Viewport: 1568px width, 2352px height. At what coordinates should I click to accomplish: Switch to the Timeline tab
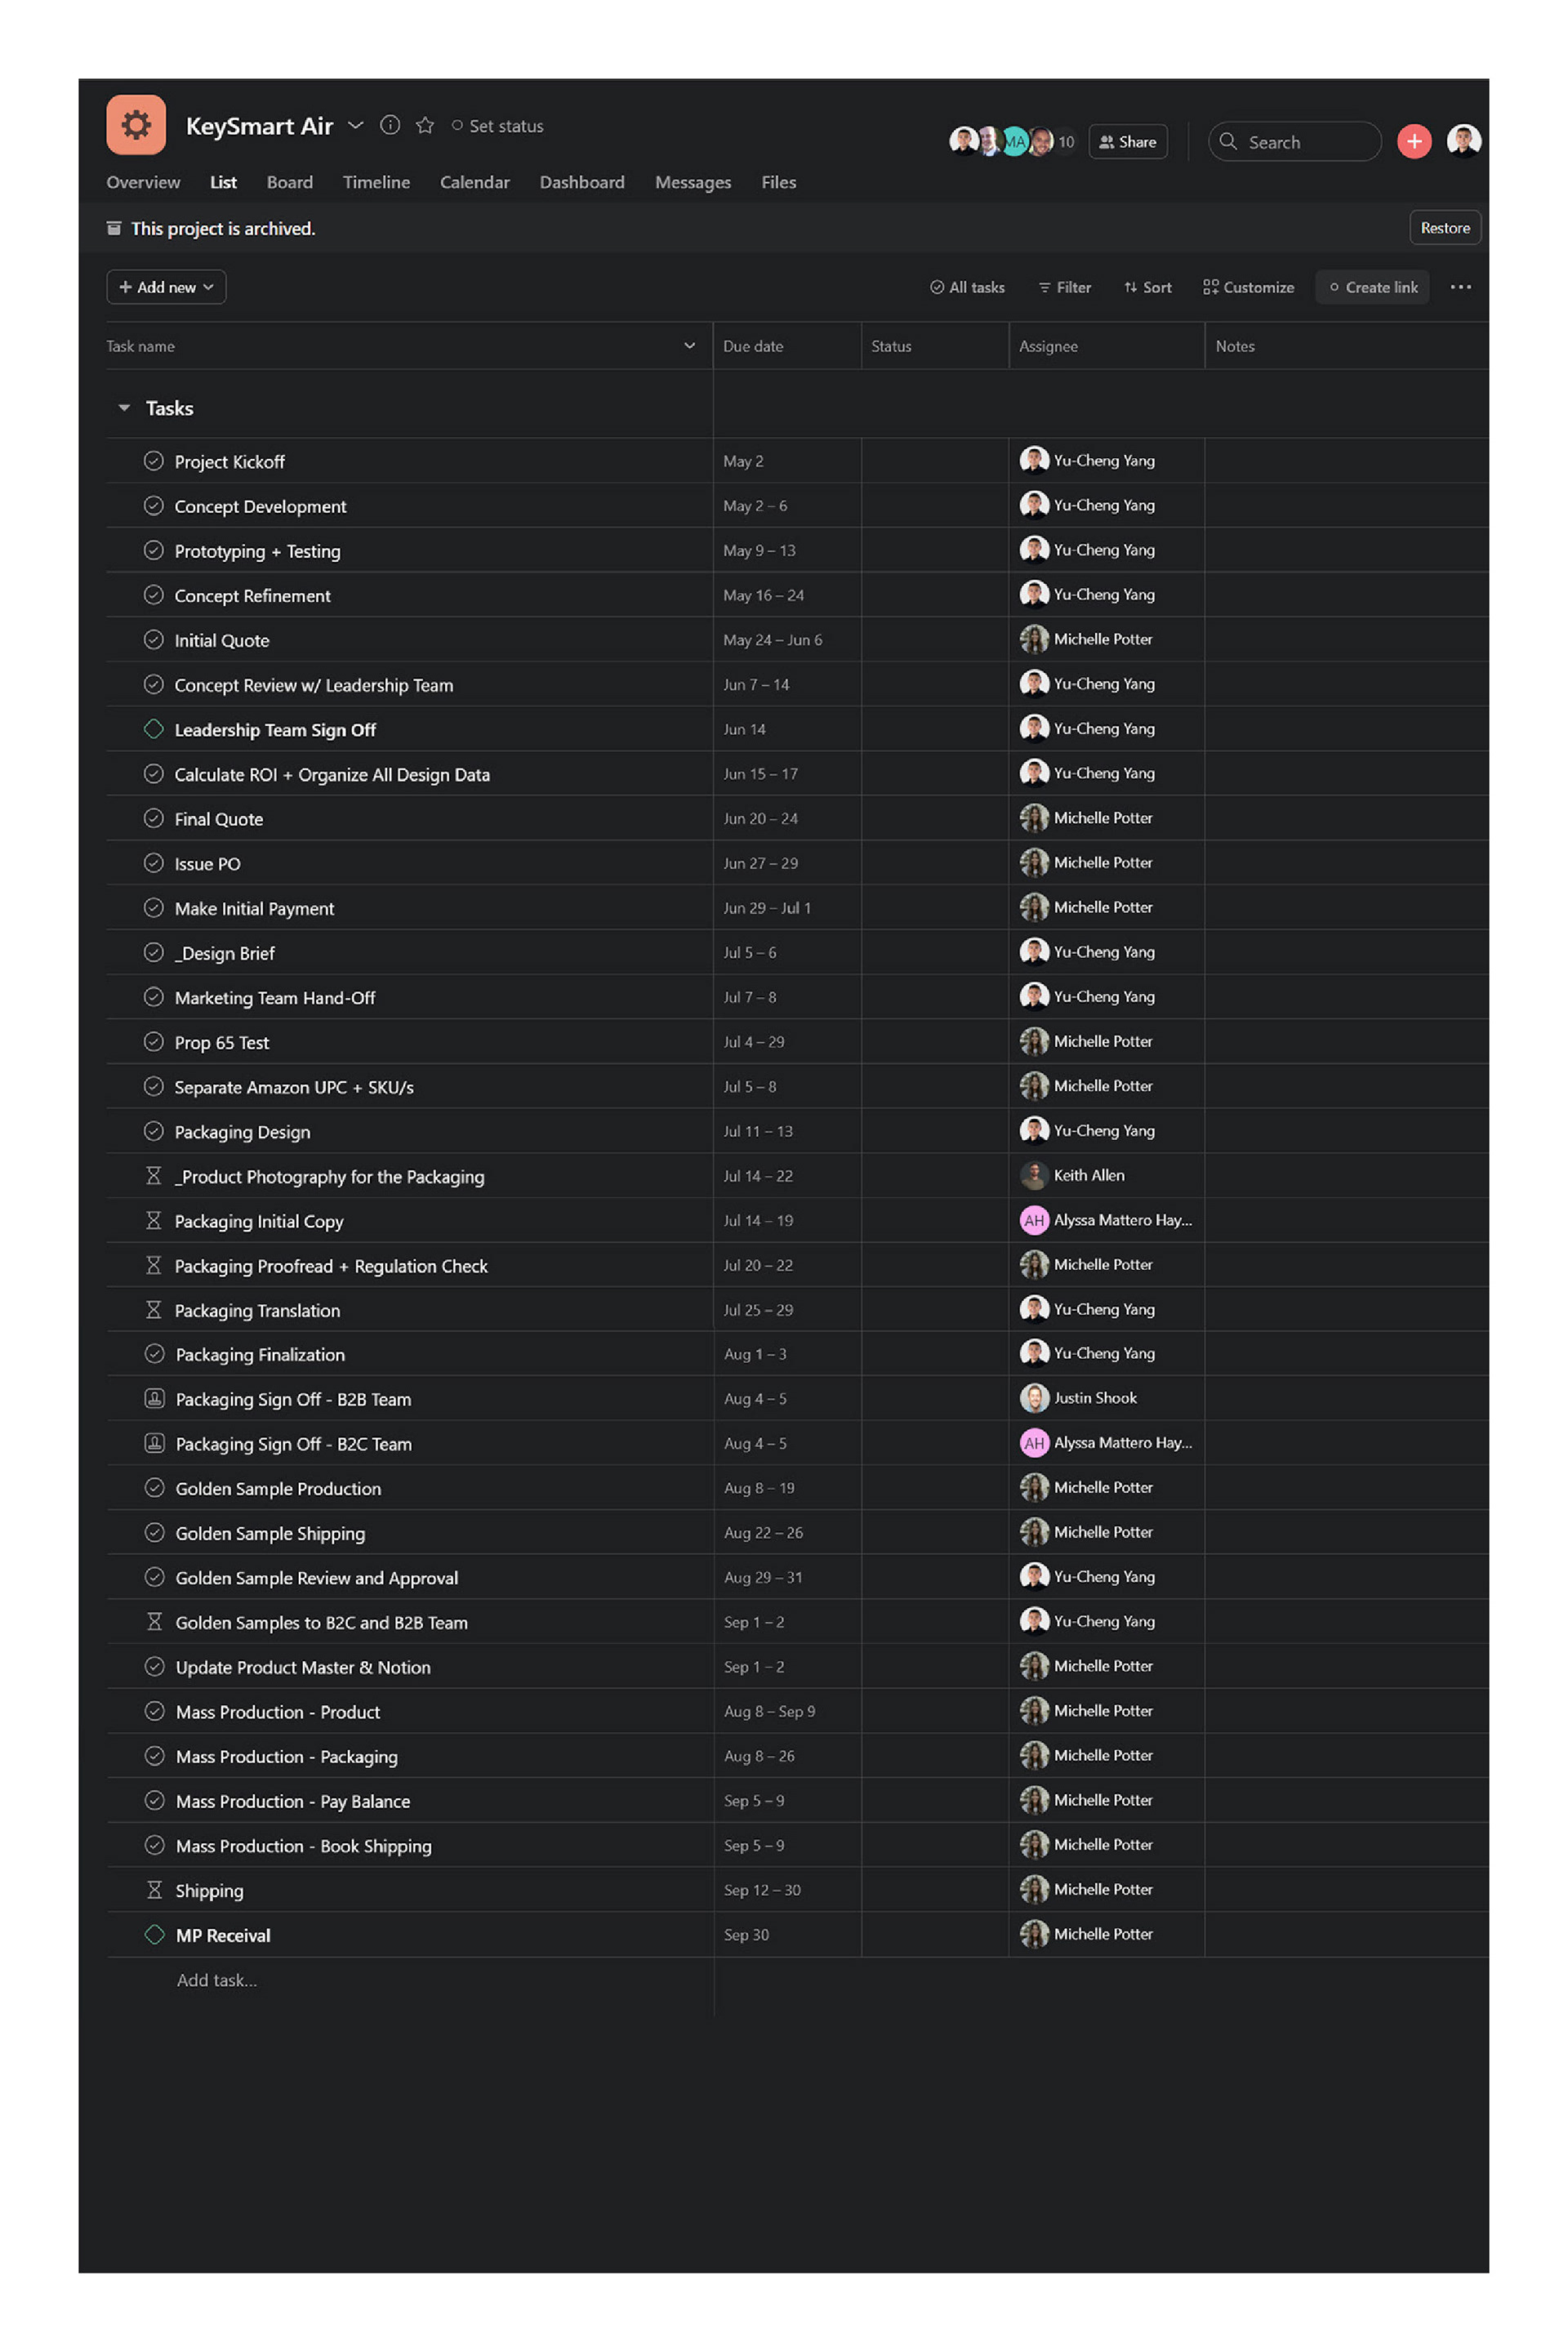point(376,182)
